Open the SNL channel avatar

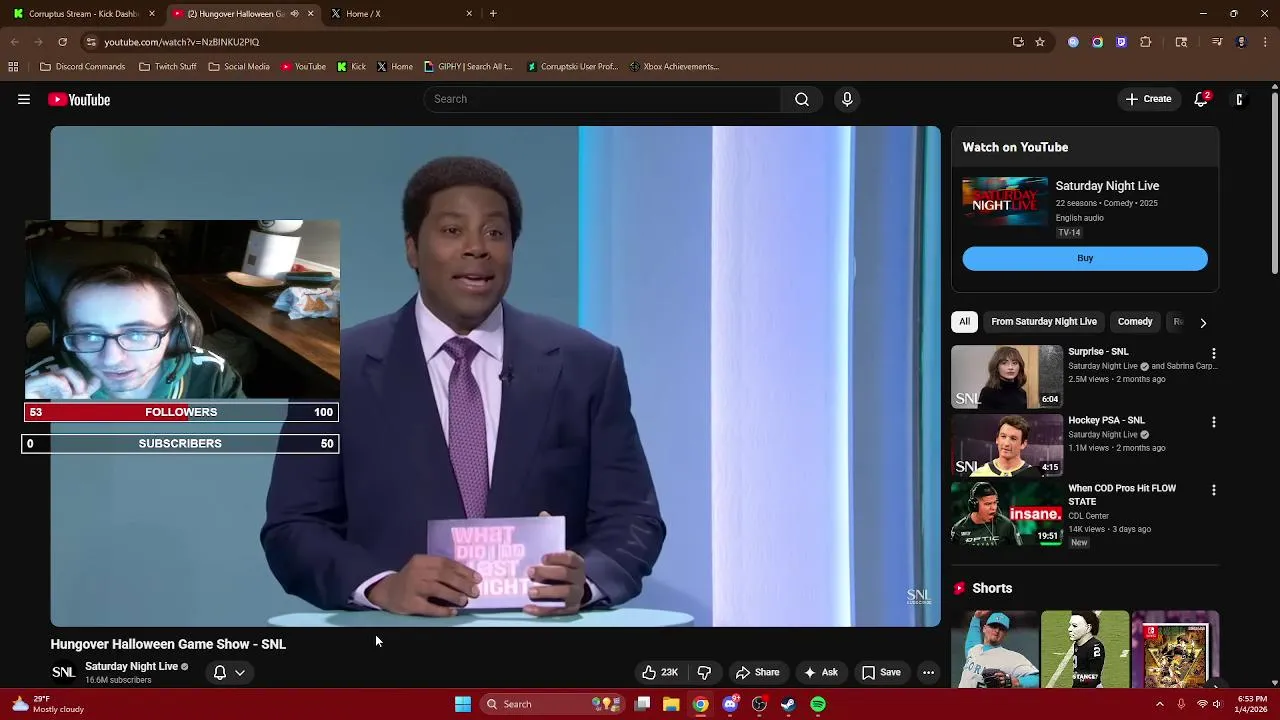[63, 672]
